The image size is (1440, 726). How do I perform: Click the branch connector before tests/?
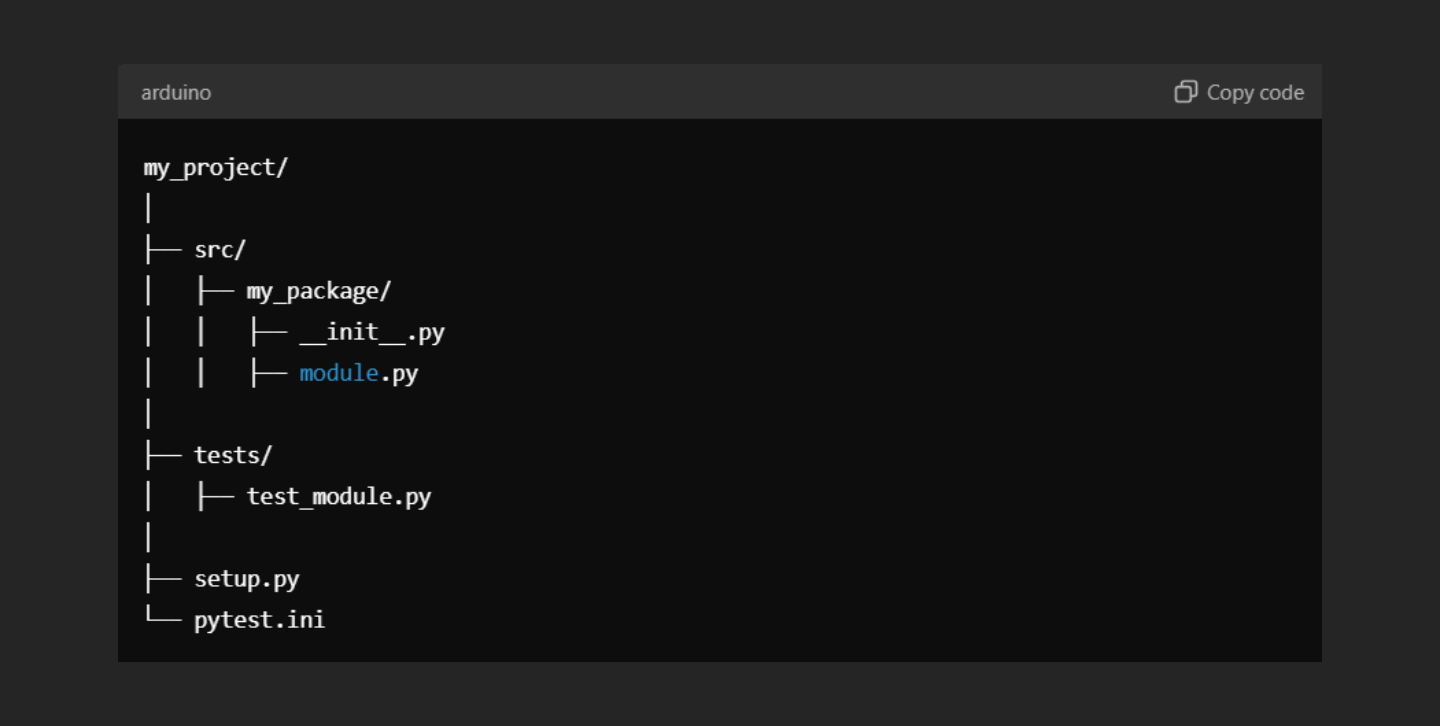coord(163,456)
